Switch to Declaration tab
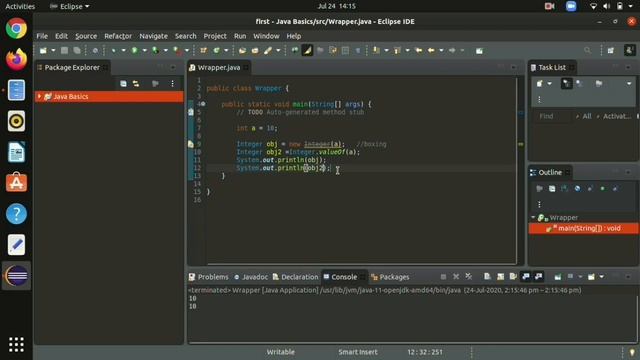 [x=295, y=277]
